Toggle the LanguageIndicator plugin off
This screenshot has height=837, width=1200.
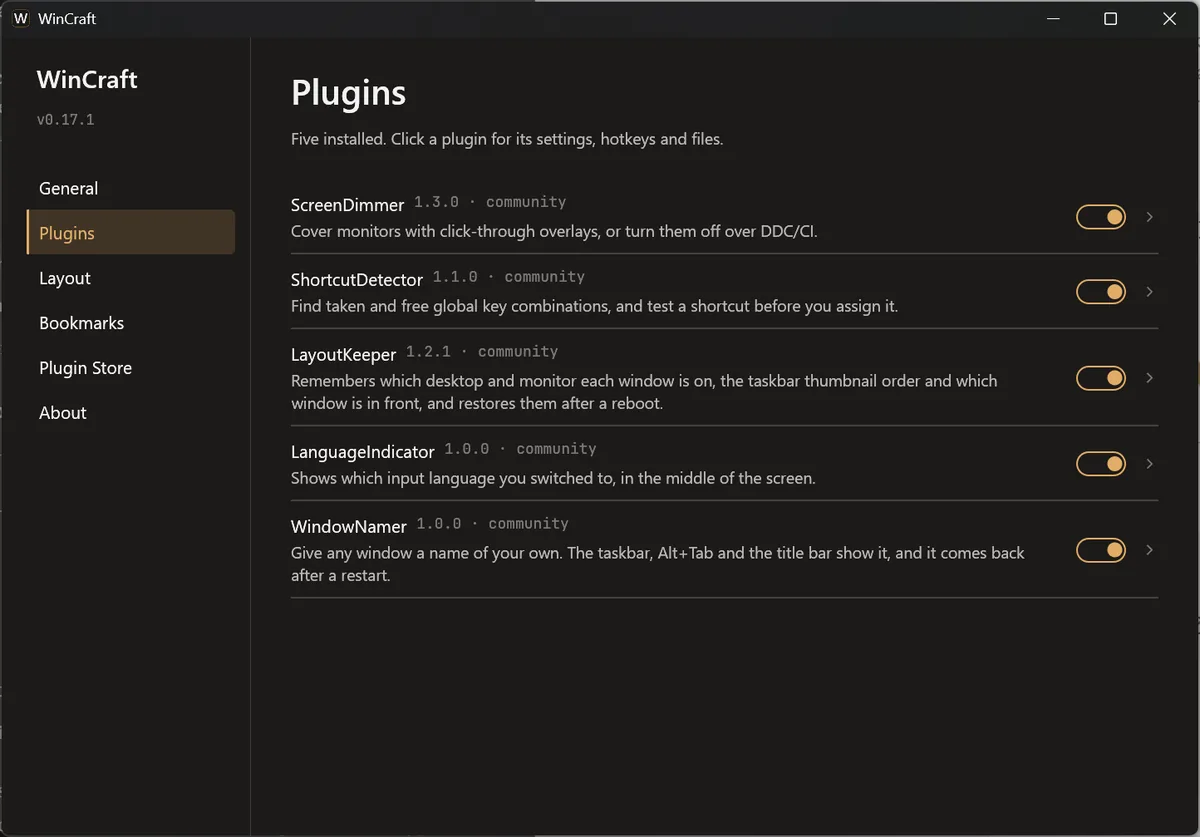[1101, 464]
